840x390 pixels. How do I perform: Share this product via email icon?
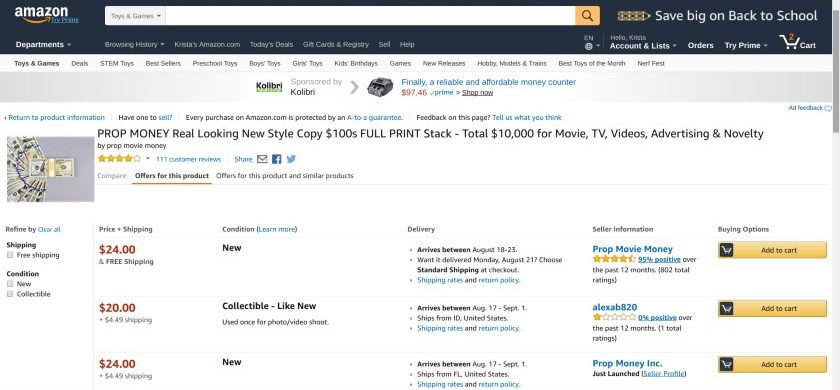pyautogui.click(x=262, y=159)
